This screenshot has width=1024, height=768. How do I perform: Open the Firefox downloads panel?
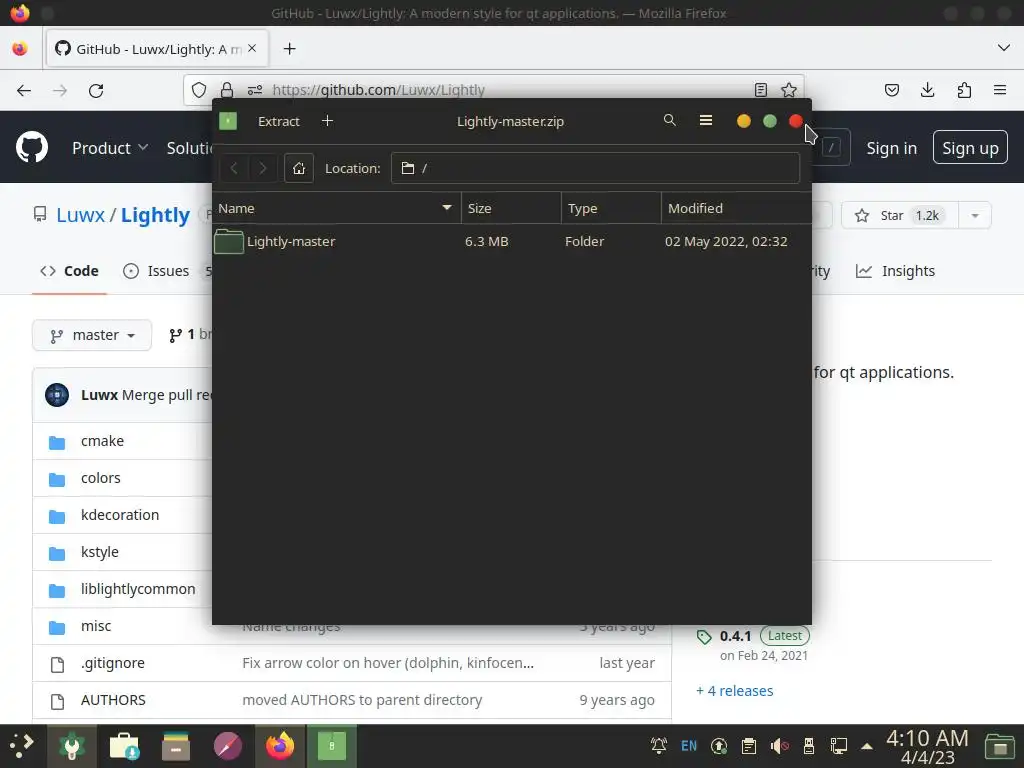(x=927, y=90)
